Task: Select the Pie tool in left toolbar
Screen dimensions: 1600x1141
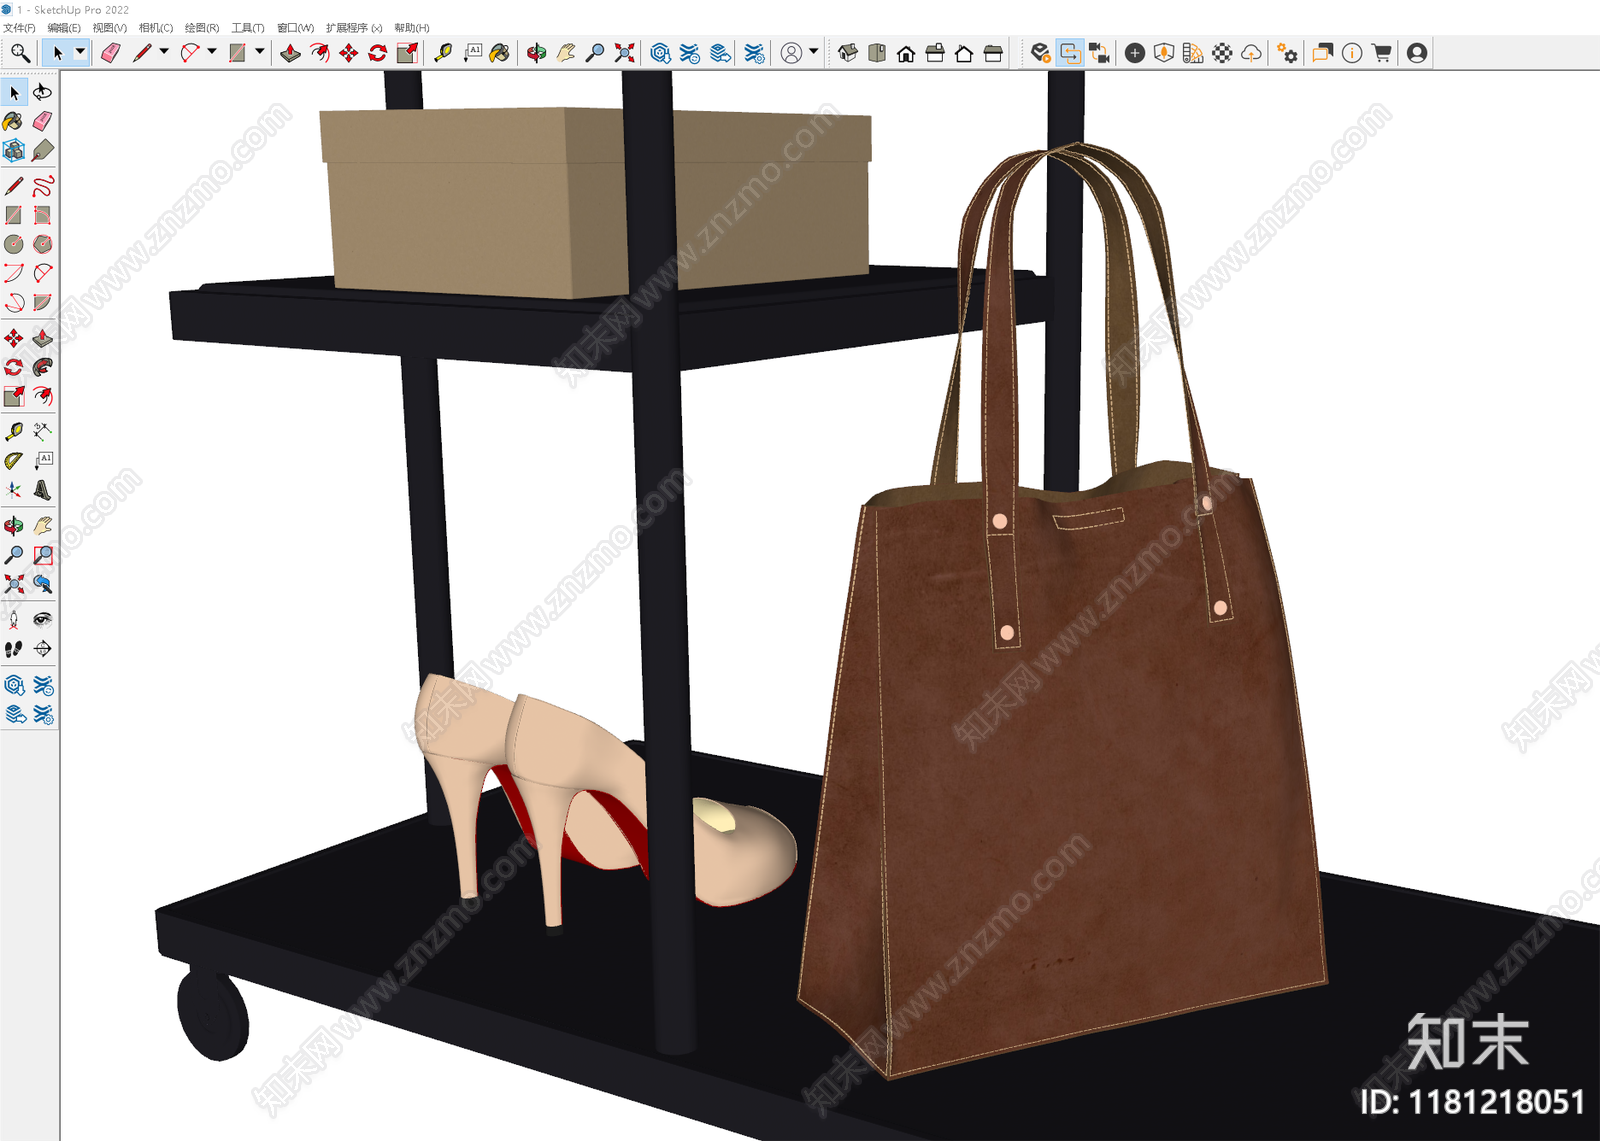Action: (42, 302)
